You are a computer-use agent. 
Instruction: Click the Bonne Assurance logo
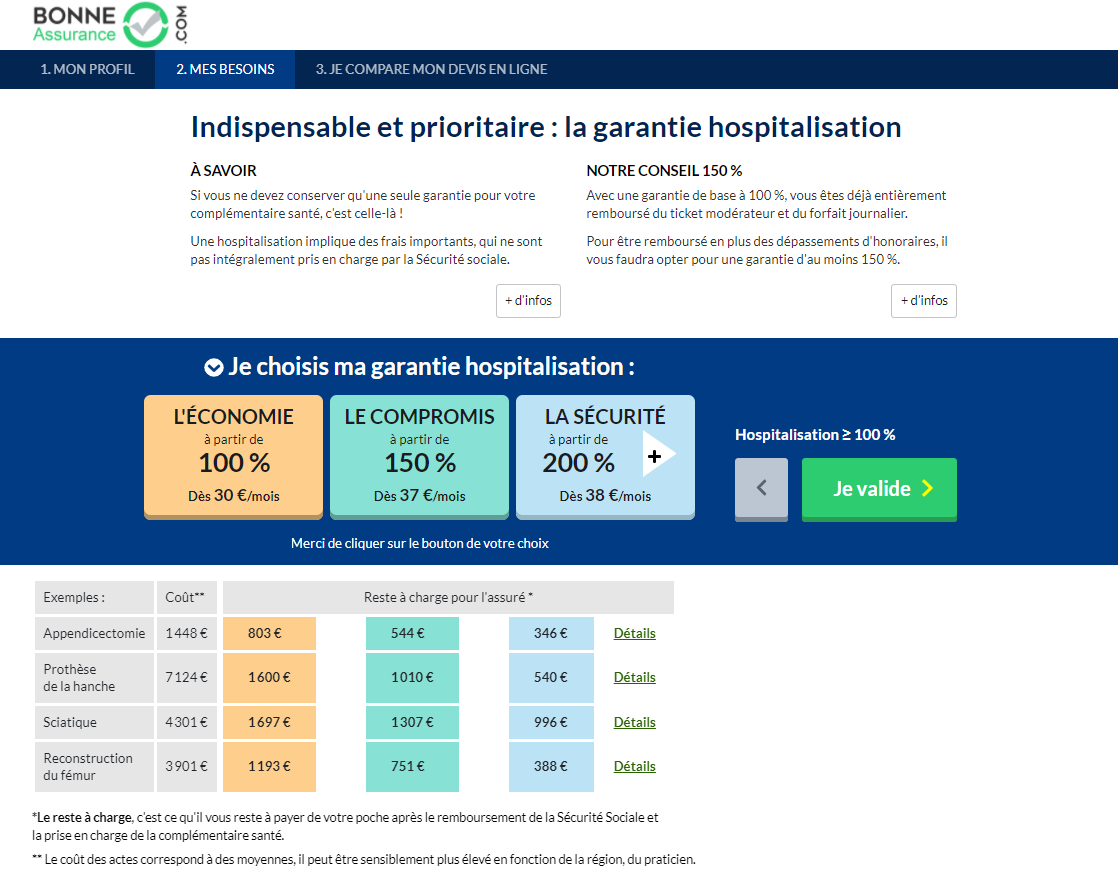coord(110,25)
